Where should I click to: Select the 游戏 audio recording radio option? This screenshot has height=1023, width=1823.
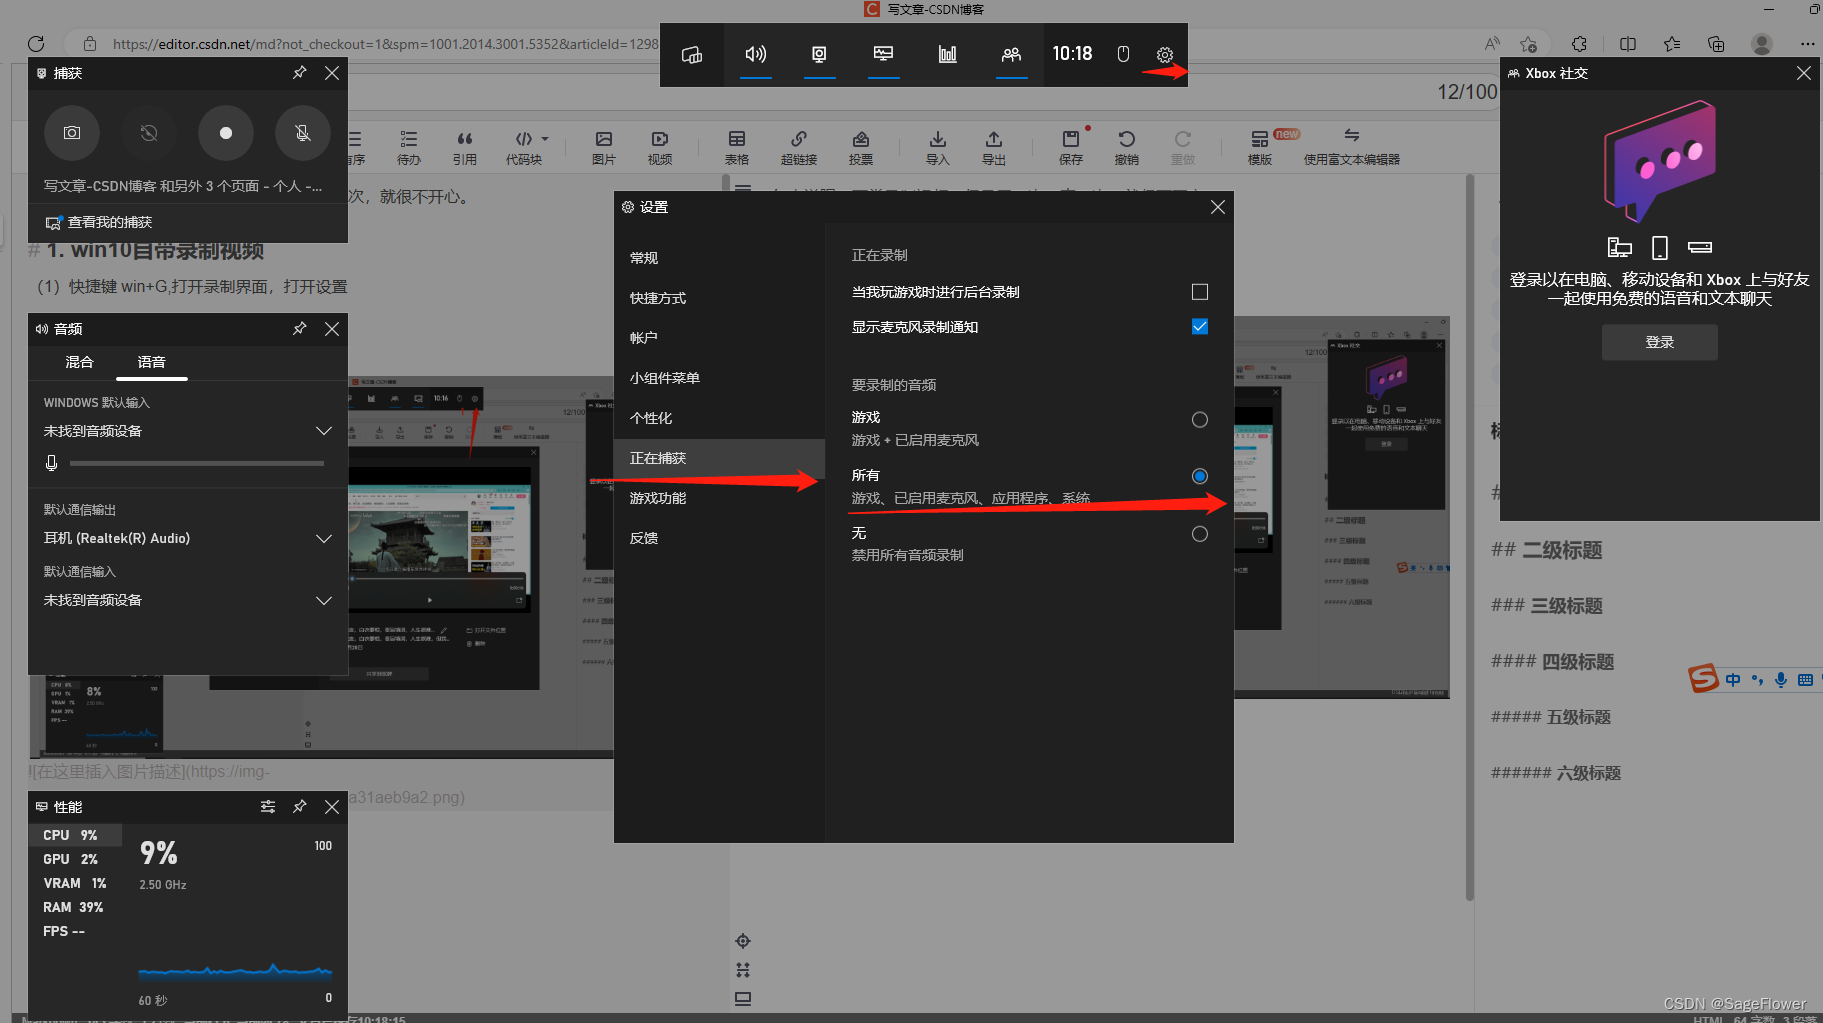click(x=1200, y=420)
